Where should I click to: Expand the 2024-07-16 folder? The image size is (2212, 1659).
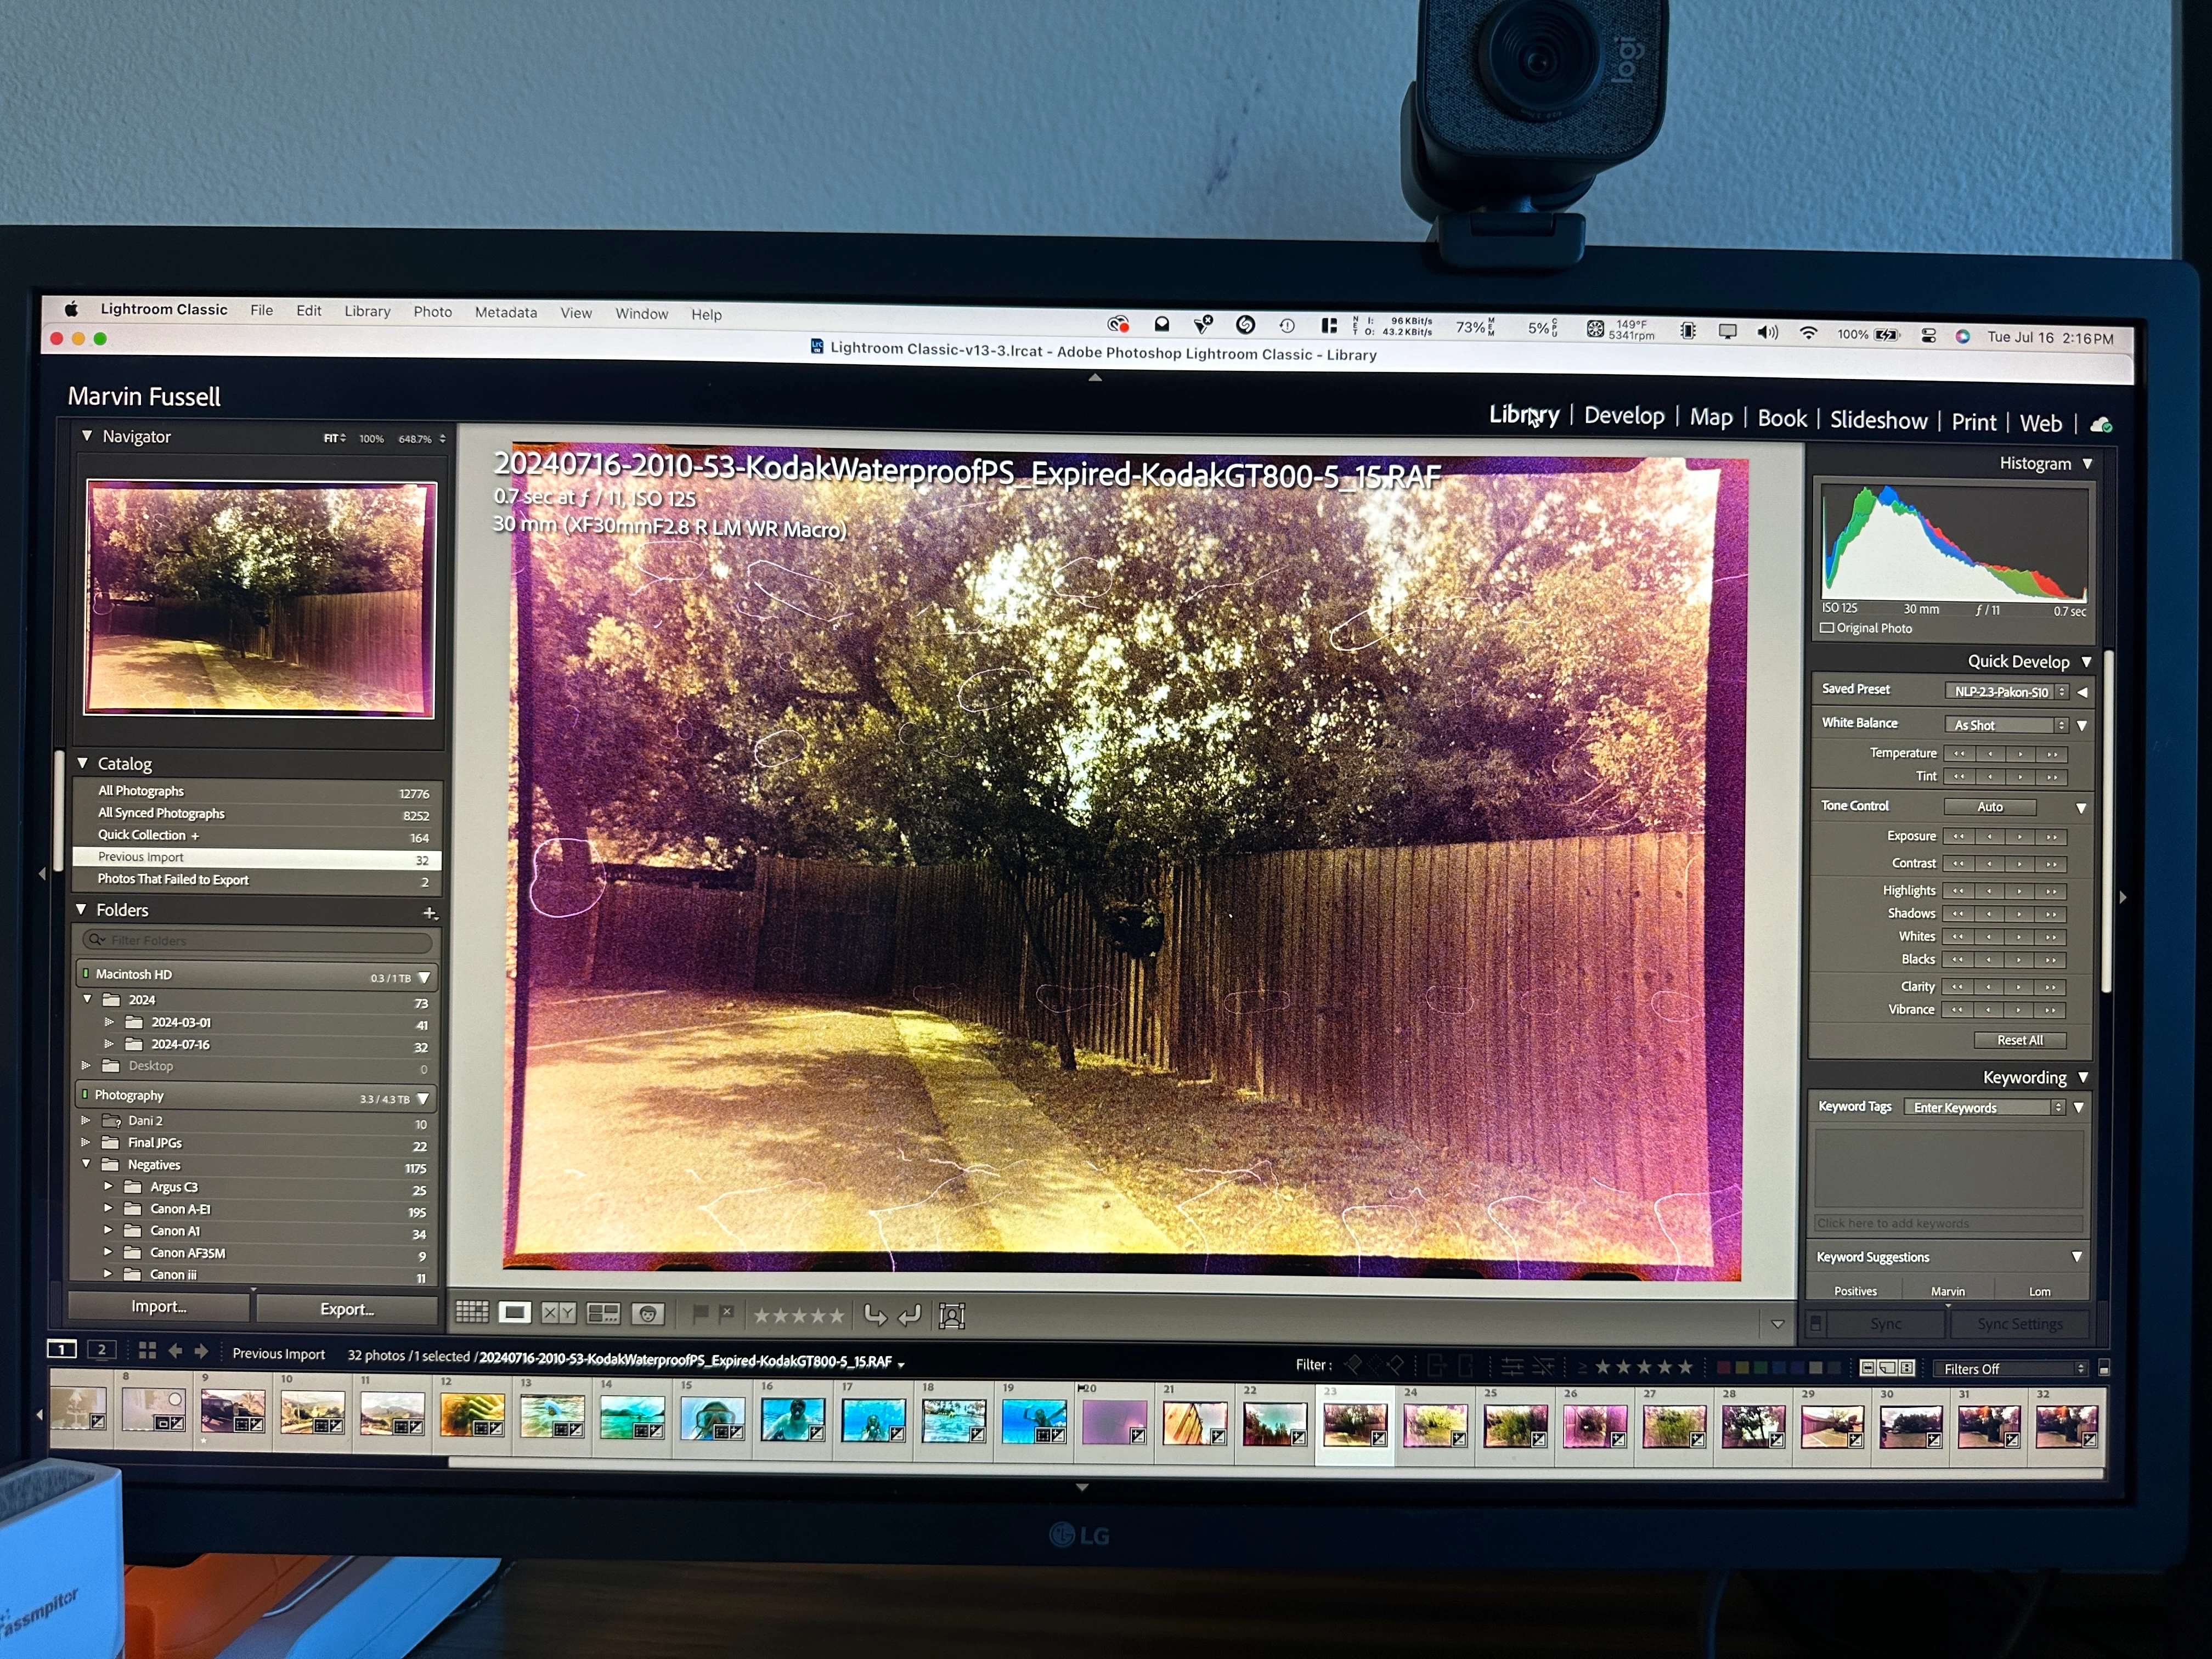109,1044
